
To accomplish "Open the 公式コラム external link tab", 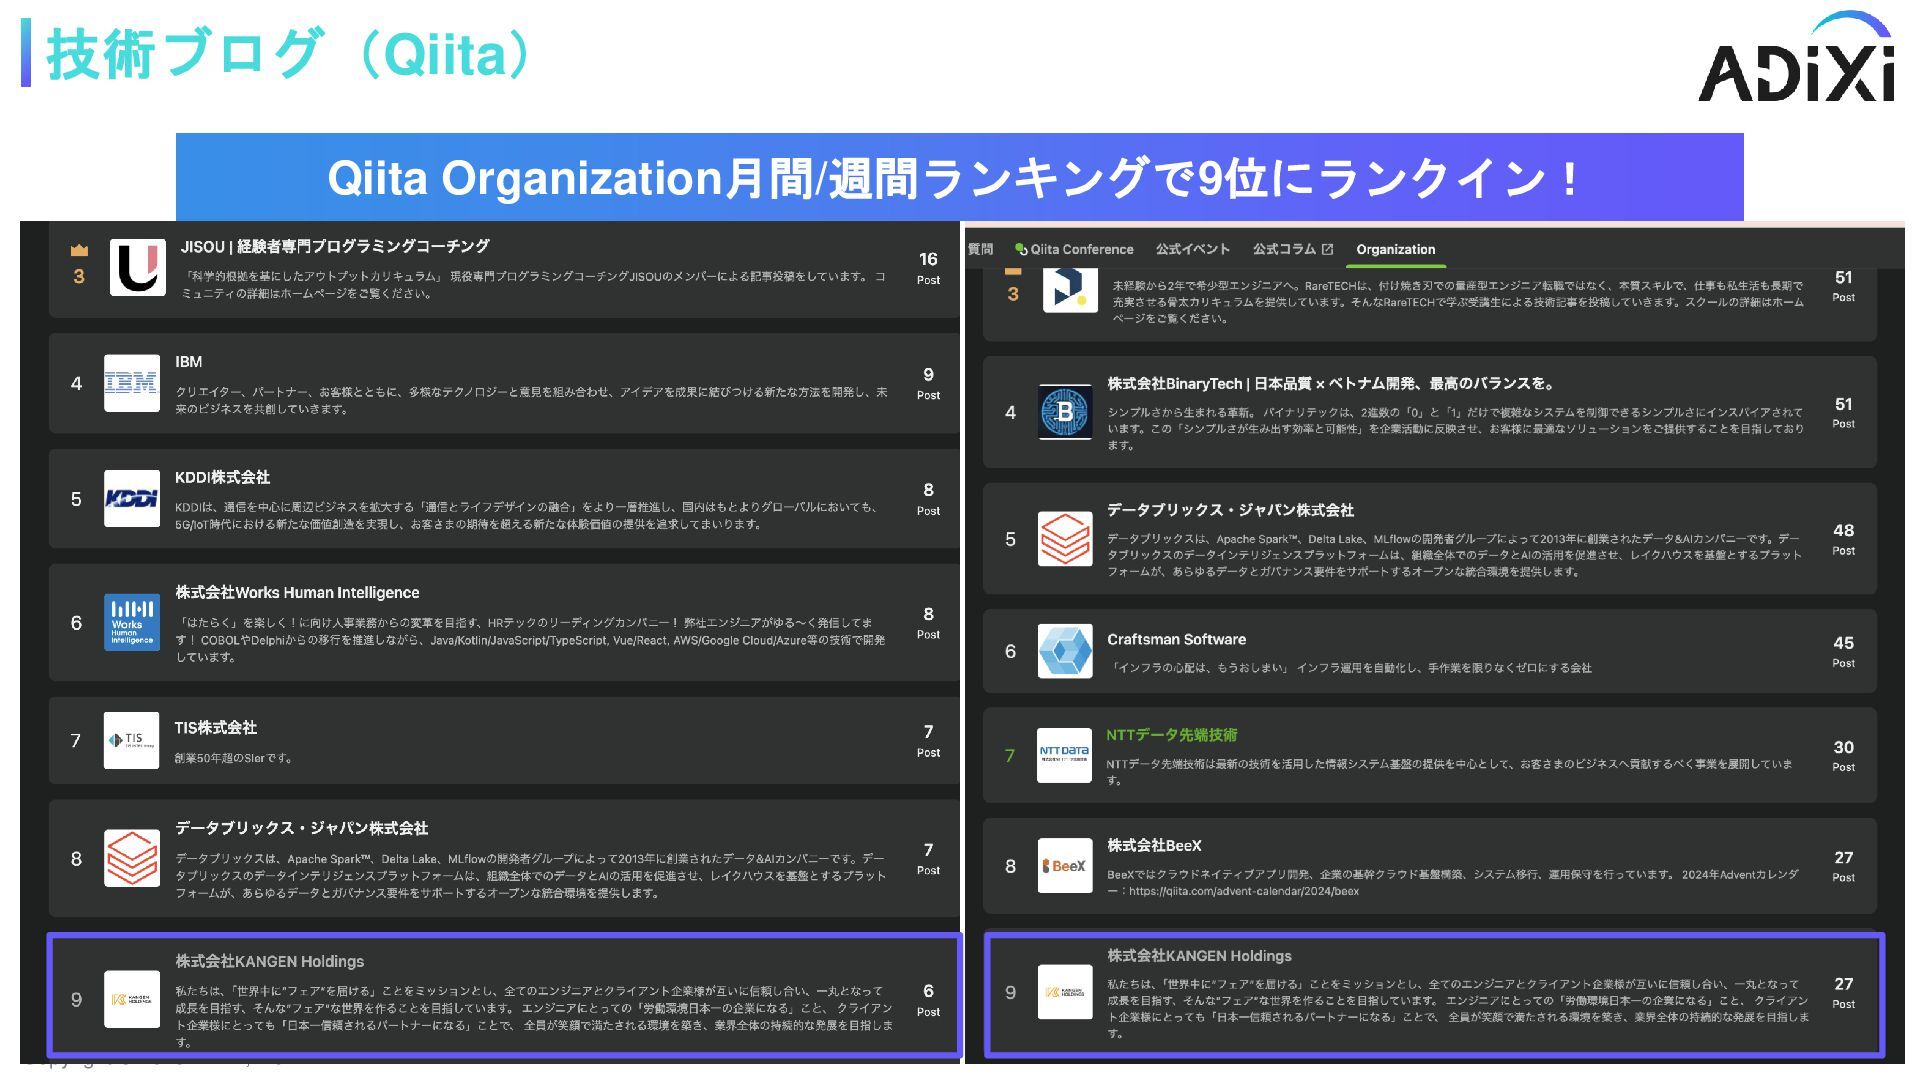I will pos(1292,250).
